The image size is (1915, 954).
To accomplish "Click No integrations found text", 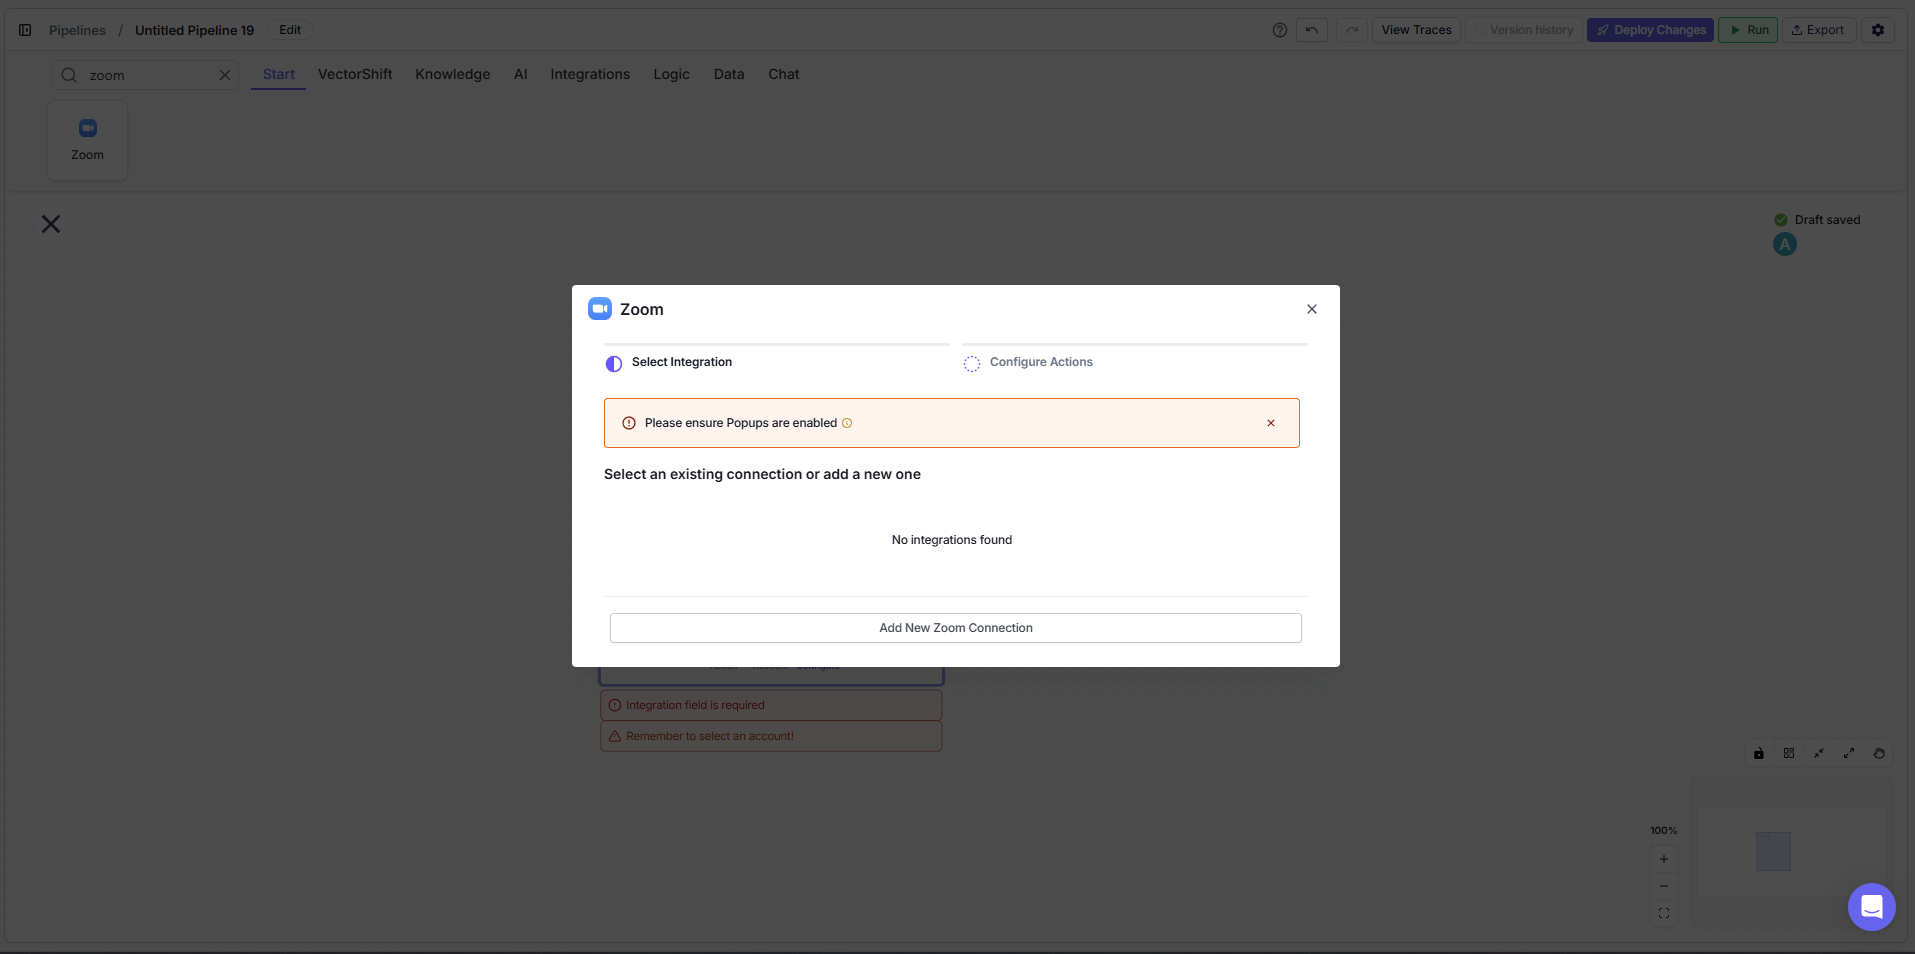I will tap(952, 540).
